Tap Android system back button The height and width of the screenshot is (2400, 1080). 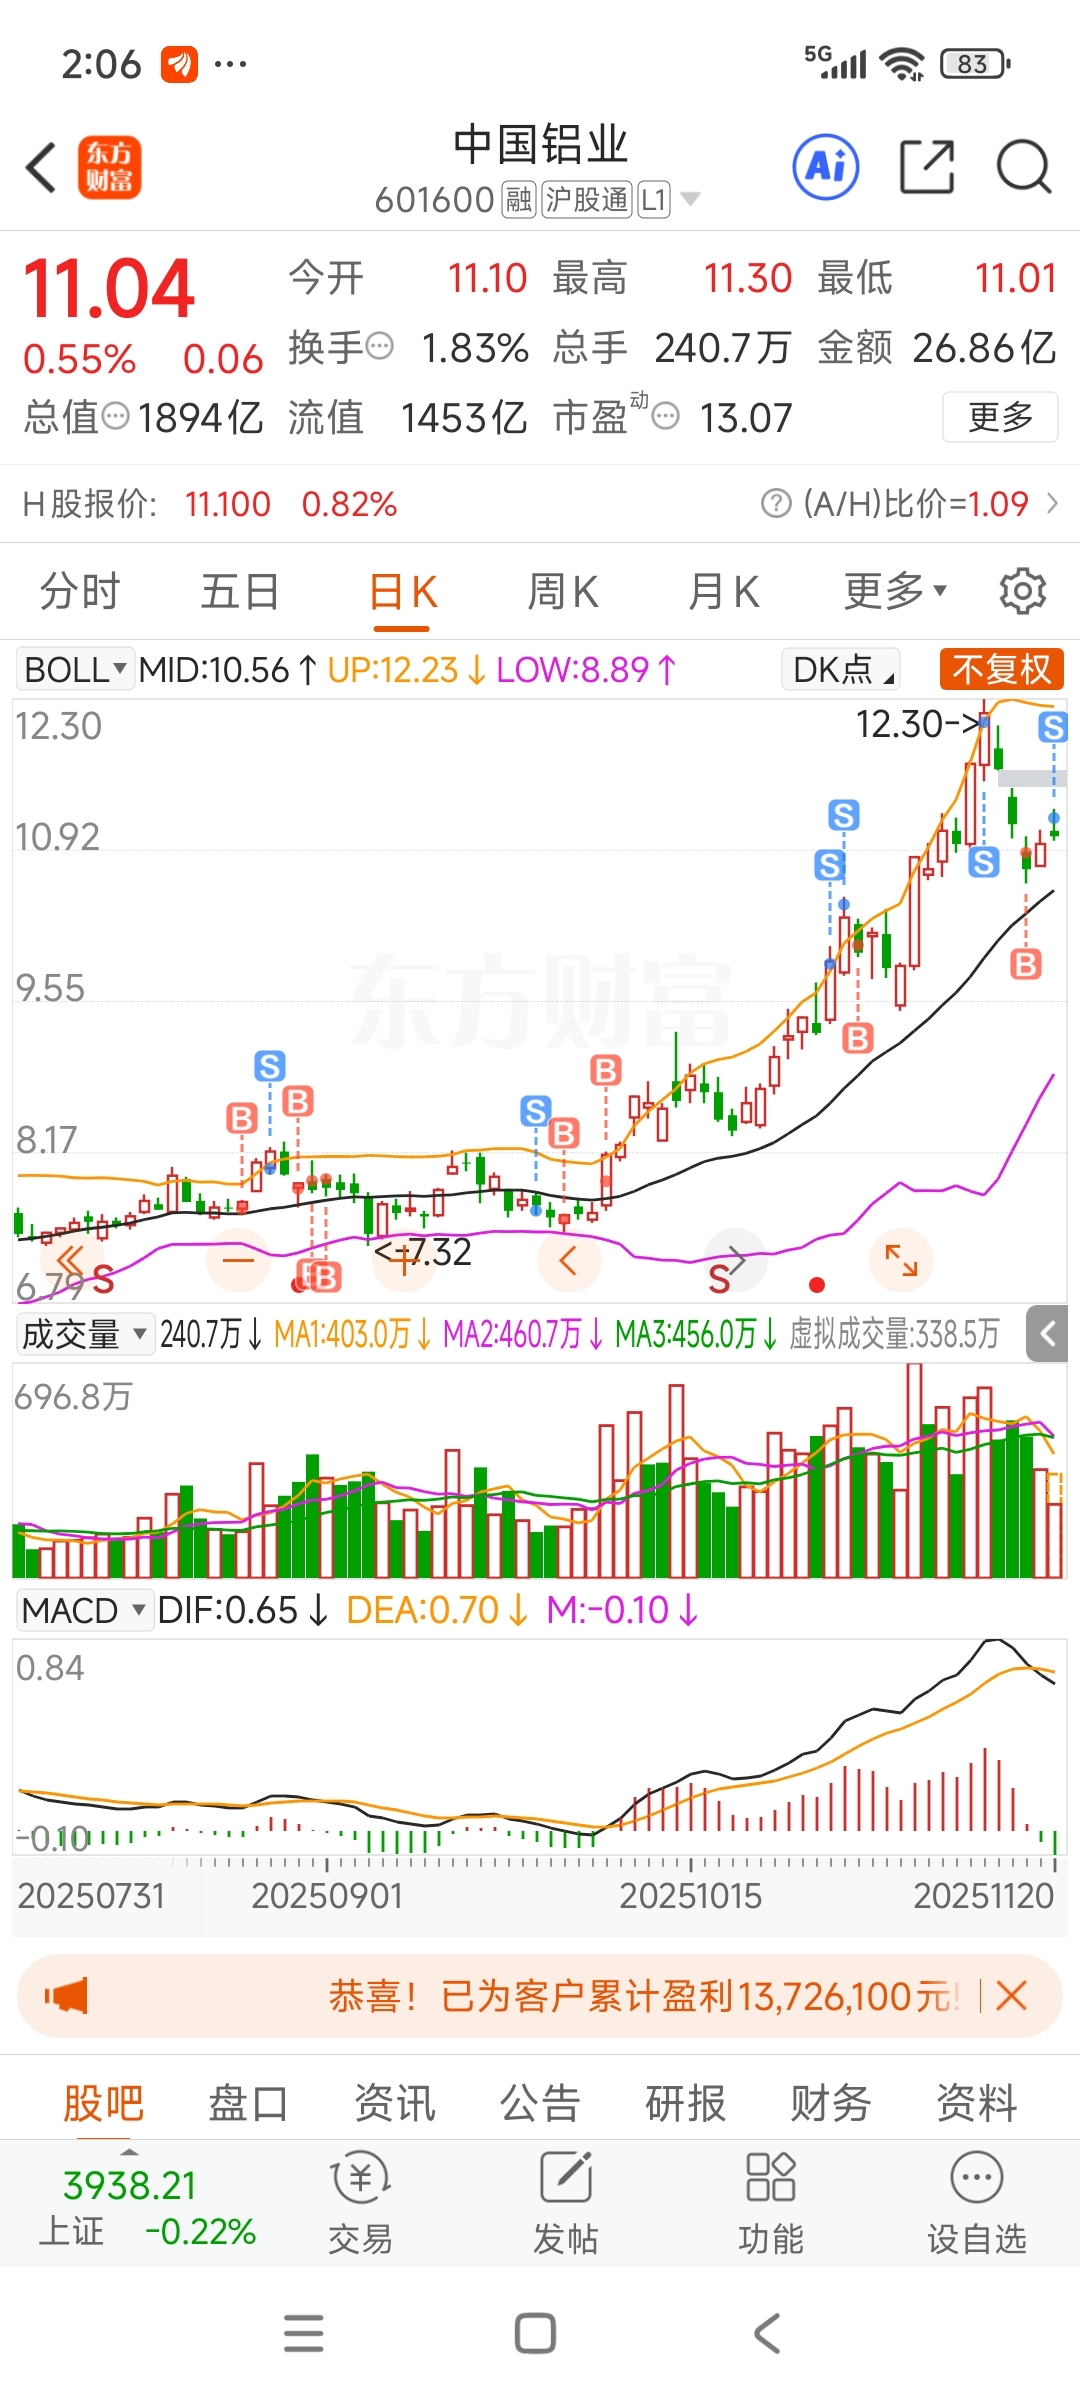point(767,2334)
